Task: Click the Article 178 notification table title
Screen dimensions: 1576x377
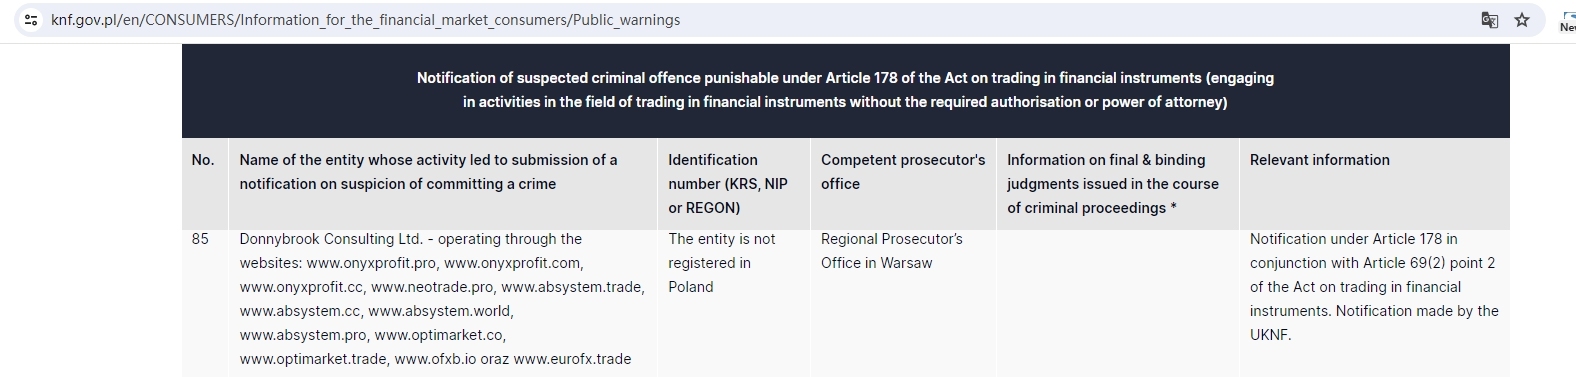Action: click(x=845, y=90)
